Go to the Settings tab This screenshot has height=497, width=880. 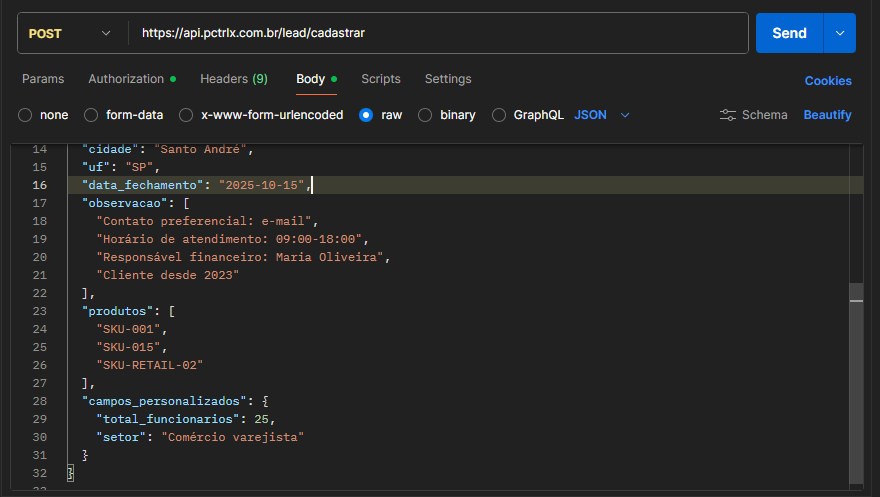coord(448,79)
